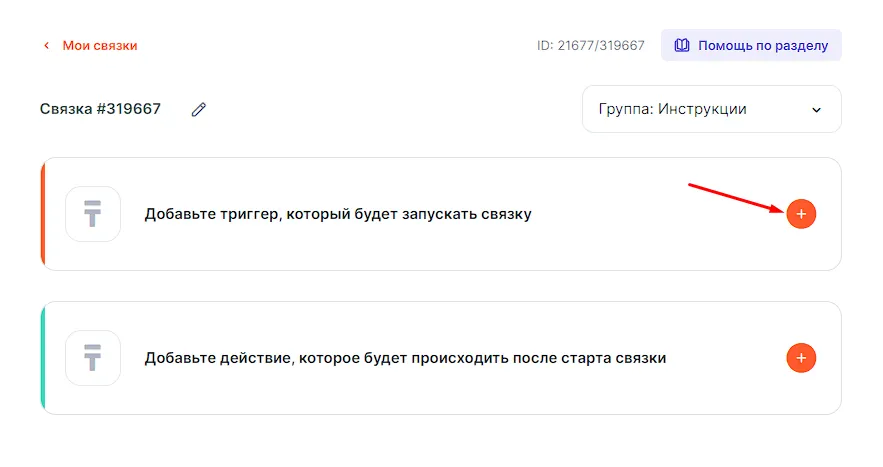
Task: Click the pencil icon to rename связка
Action: pos(198,110)
